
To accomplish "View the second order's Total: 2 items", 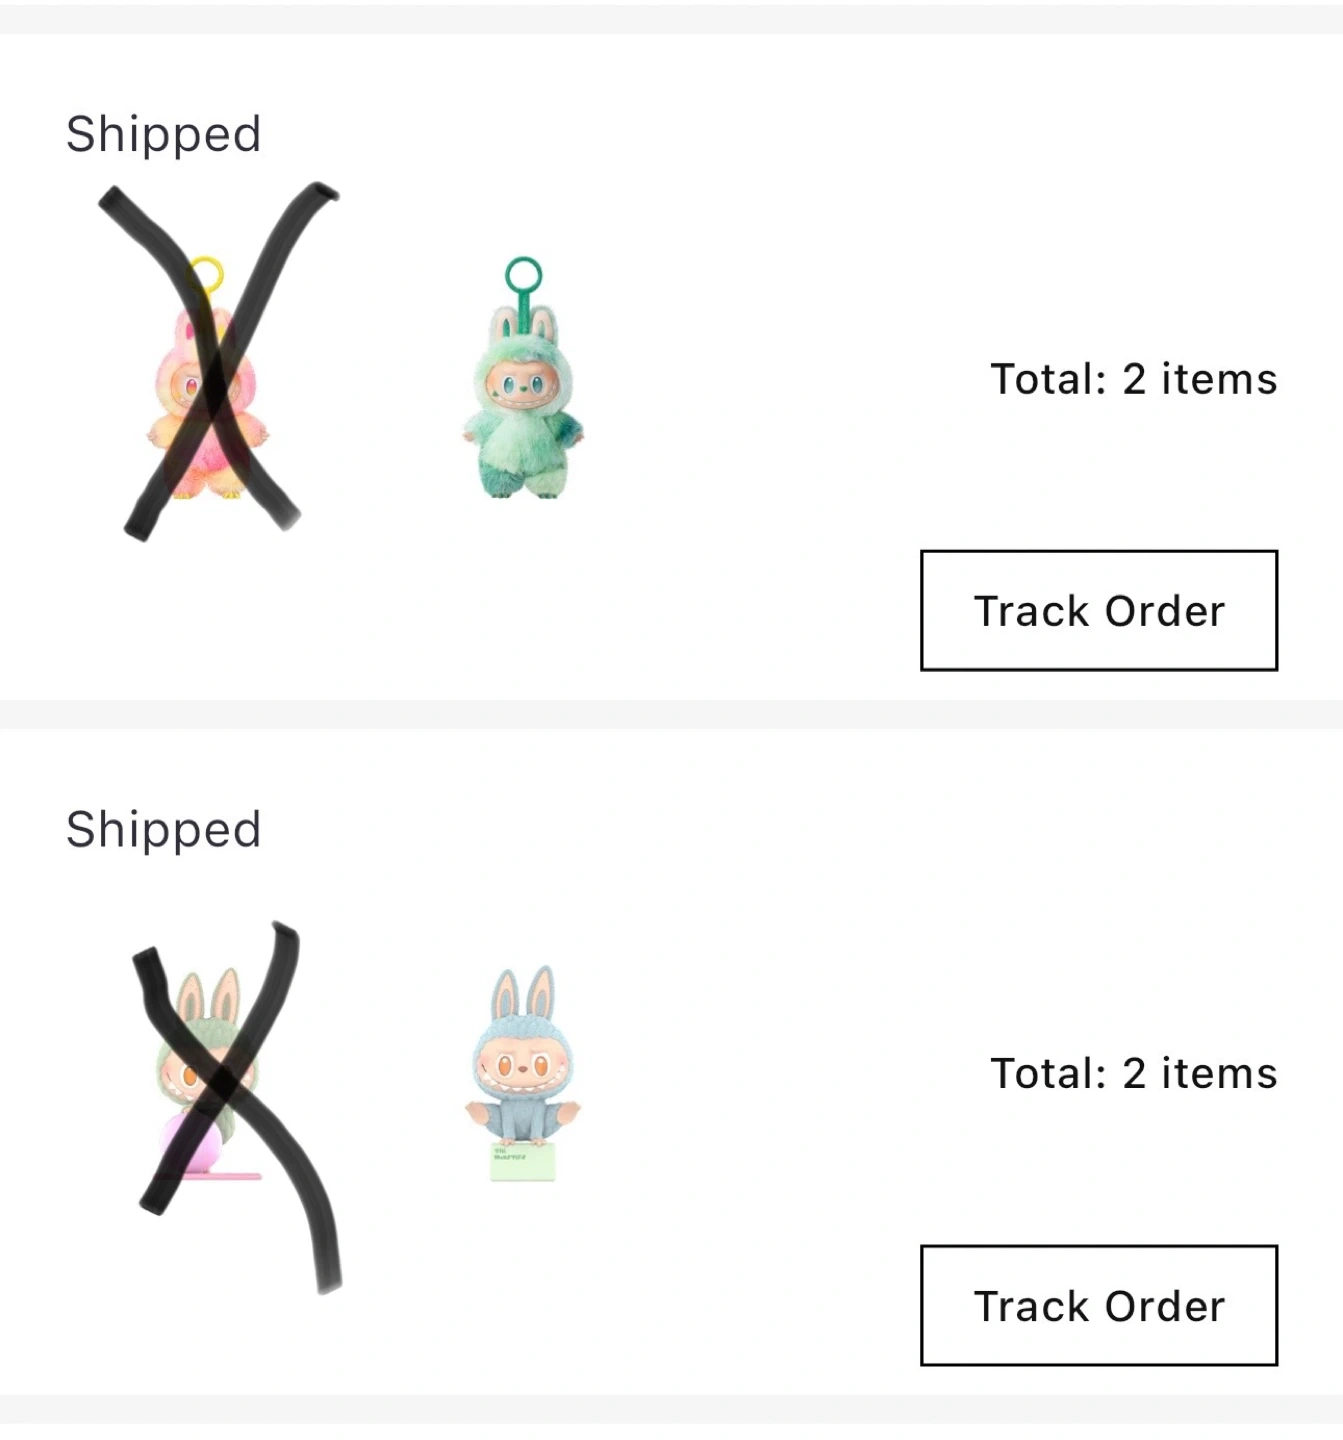I will click(1134, 1073).
